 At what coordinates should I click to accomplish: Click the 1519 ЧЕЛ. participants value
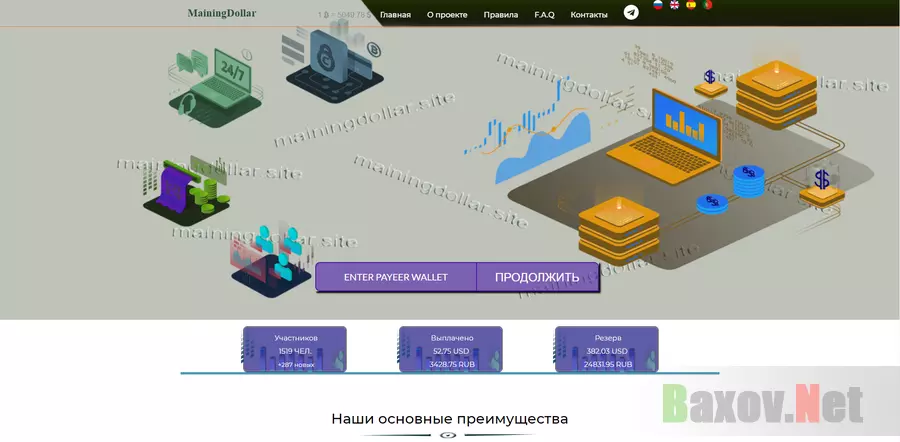click(295, 351)
